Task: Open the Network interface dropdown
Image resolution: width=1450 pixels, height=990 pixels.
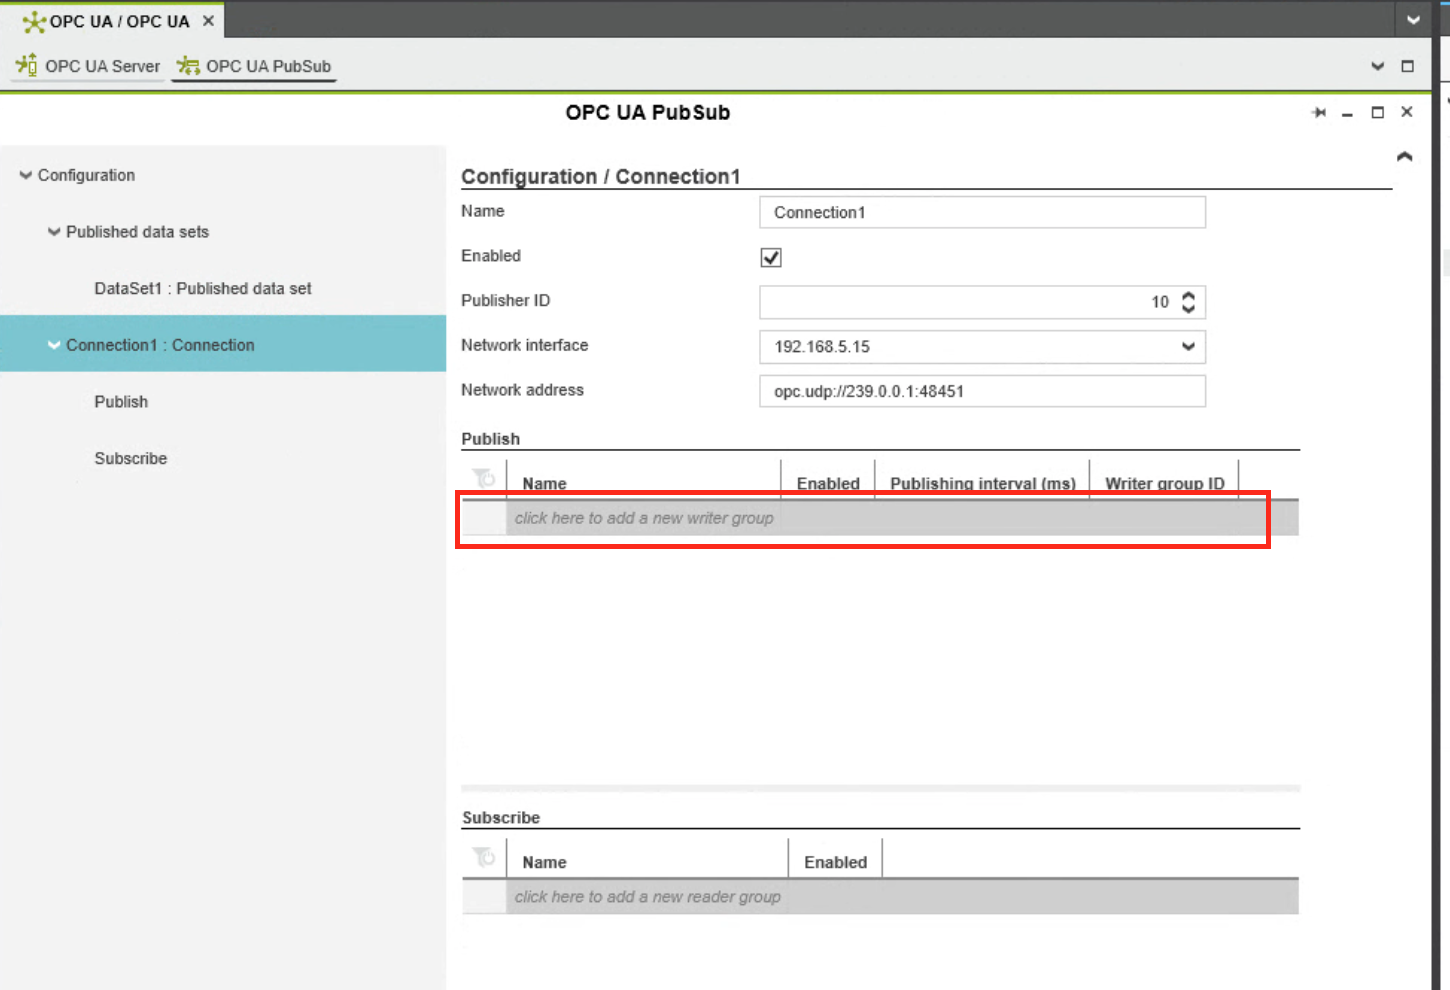Action: 1188,347
